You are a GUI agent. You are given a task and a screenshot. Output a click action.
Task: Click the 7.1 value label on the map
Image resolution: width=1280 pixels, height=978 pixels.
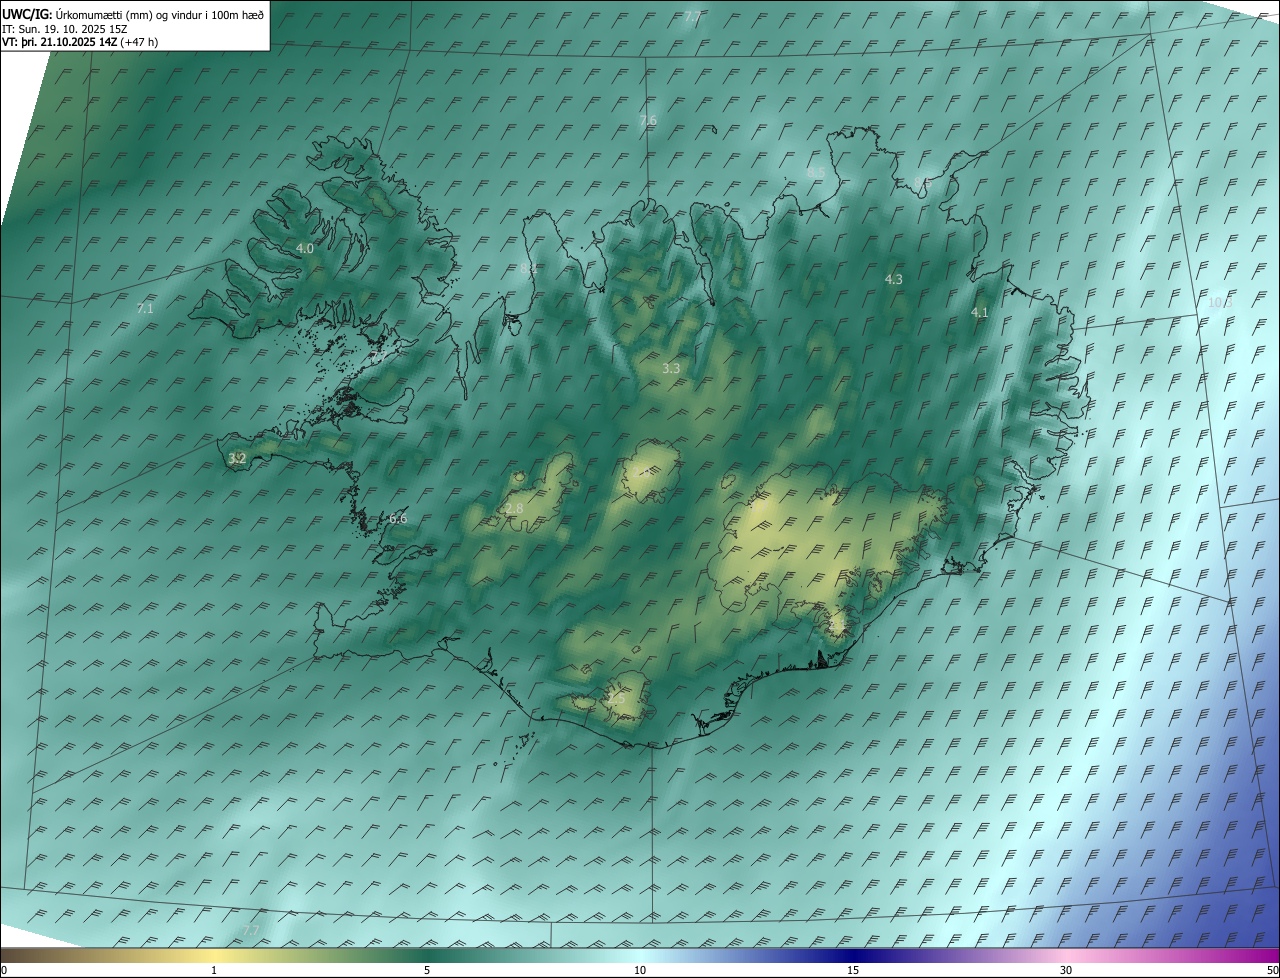[x=145, y=309]
